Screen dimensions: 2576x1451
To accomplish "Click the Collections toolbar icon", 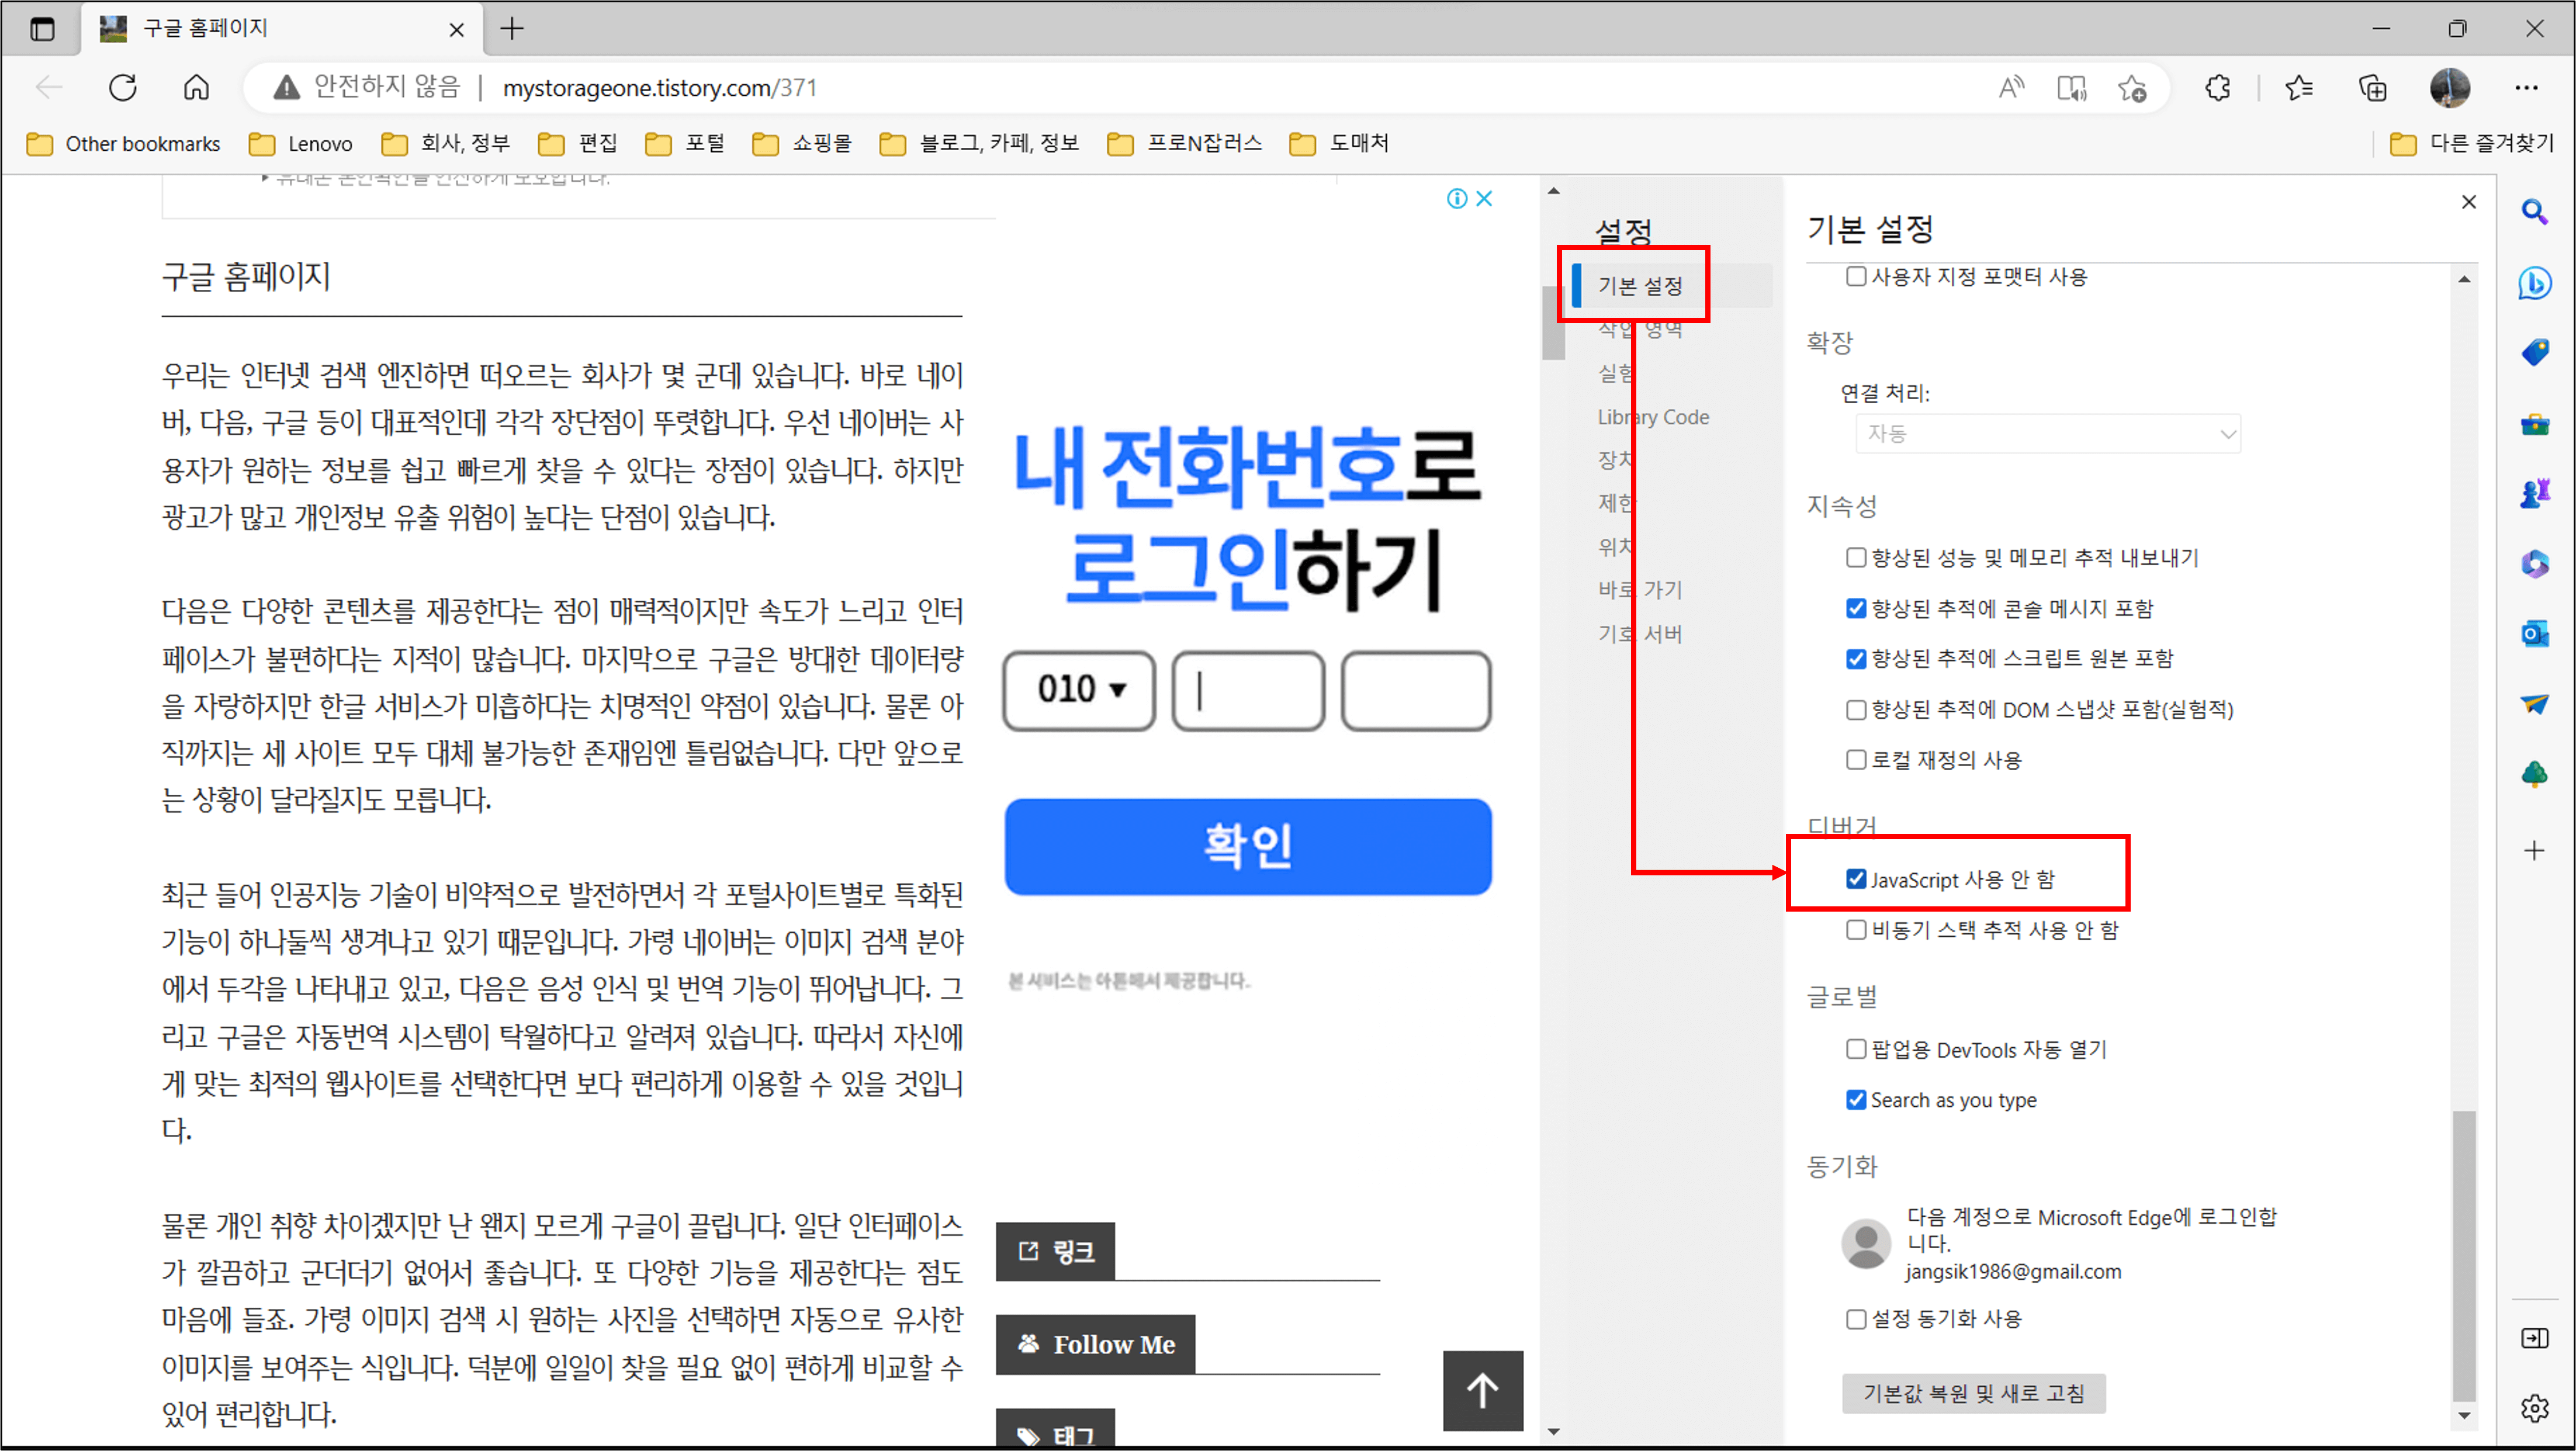I will pos(2372,88).
